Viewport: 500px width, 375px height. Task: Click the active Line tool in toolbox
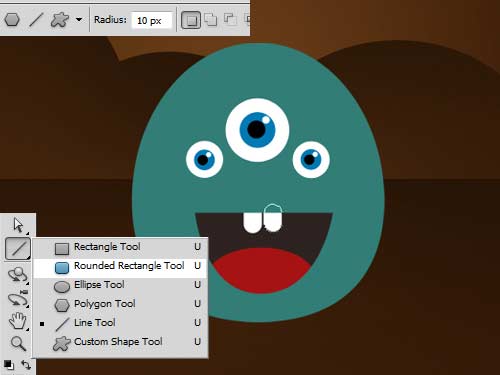(x=18, y=249)
